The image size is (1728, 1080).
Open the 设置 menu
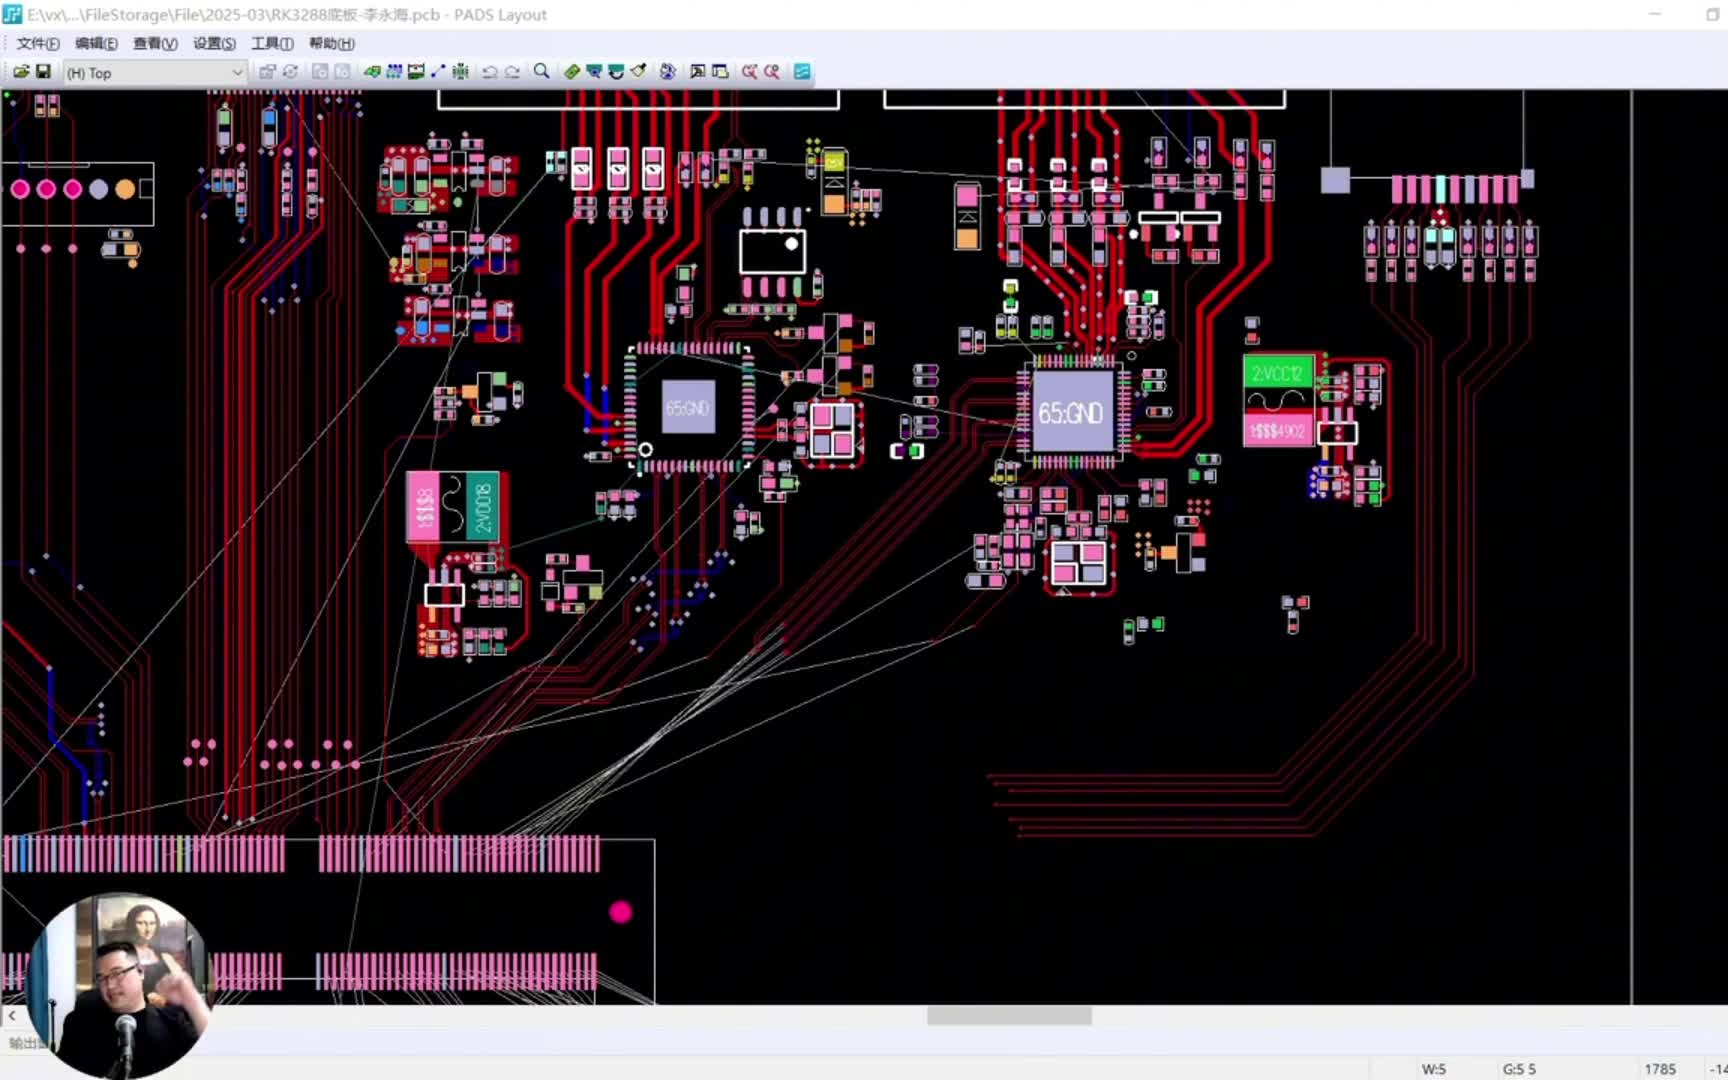click(212, 43)
